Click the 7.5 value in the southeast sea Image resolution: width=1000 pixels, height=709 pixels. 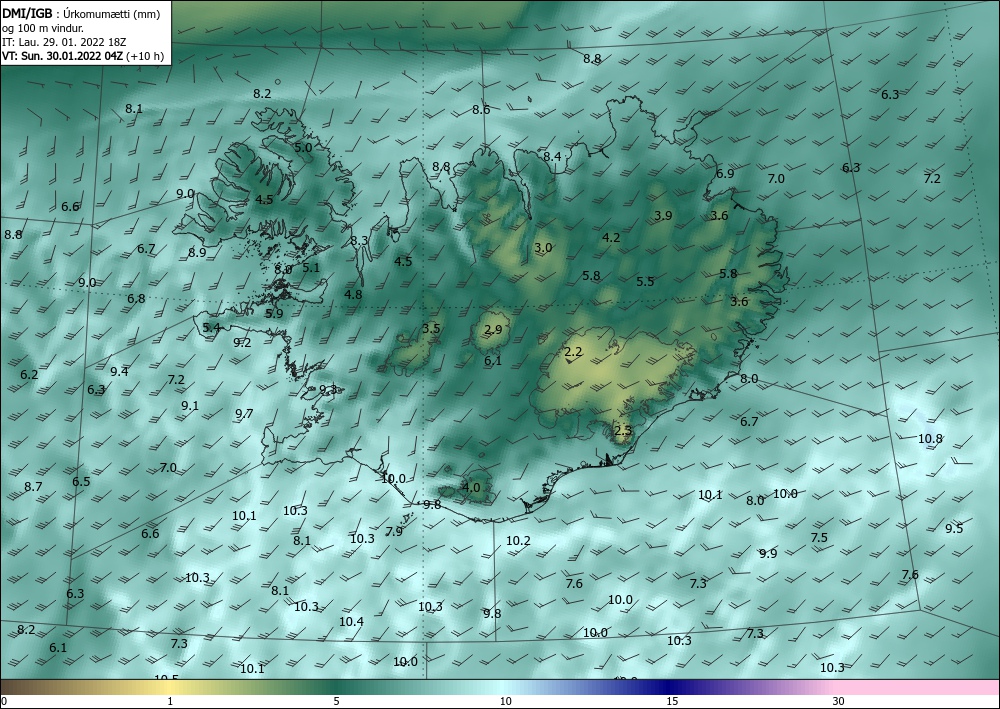pyautogui.click(x=819, y=537)
